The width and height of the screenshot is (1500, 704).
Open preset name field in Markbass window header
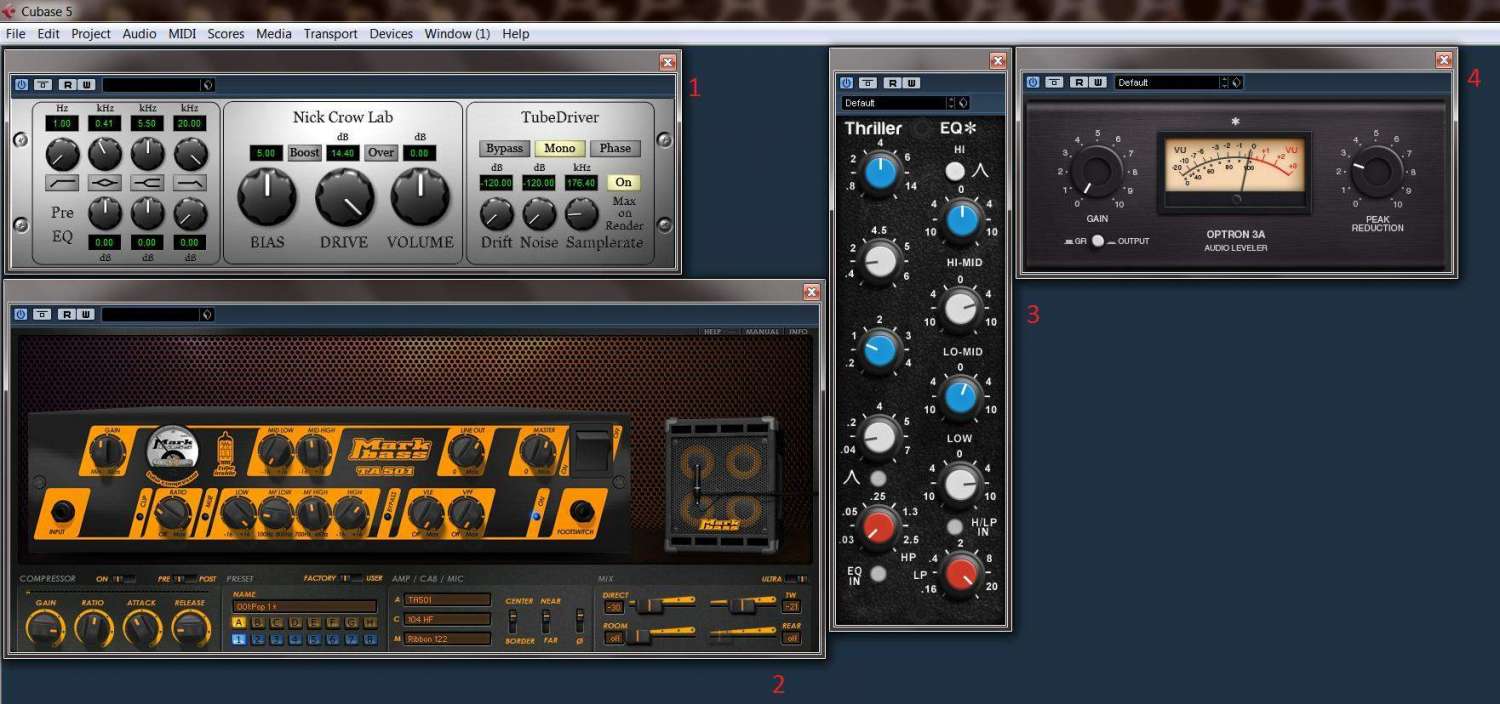coord(152,314)
